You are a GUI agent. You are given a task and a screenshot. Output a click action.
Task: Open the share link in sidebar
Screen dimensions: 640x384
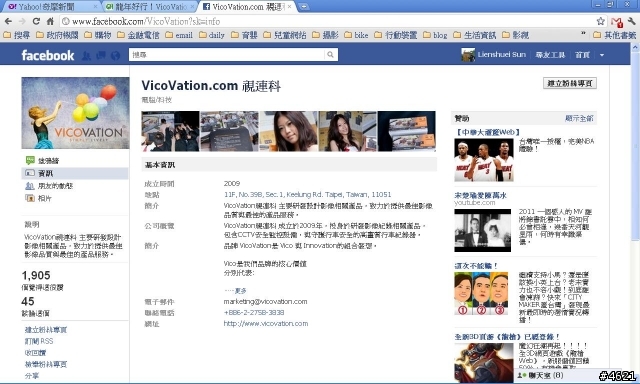coord(32,376)
